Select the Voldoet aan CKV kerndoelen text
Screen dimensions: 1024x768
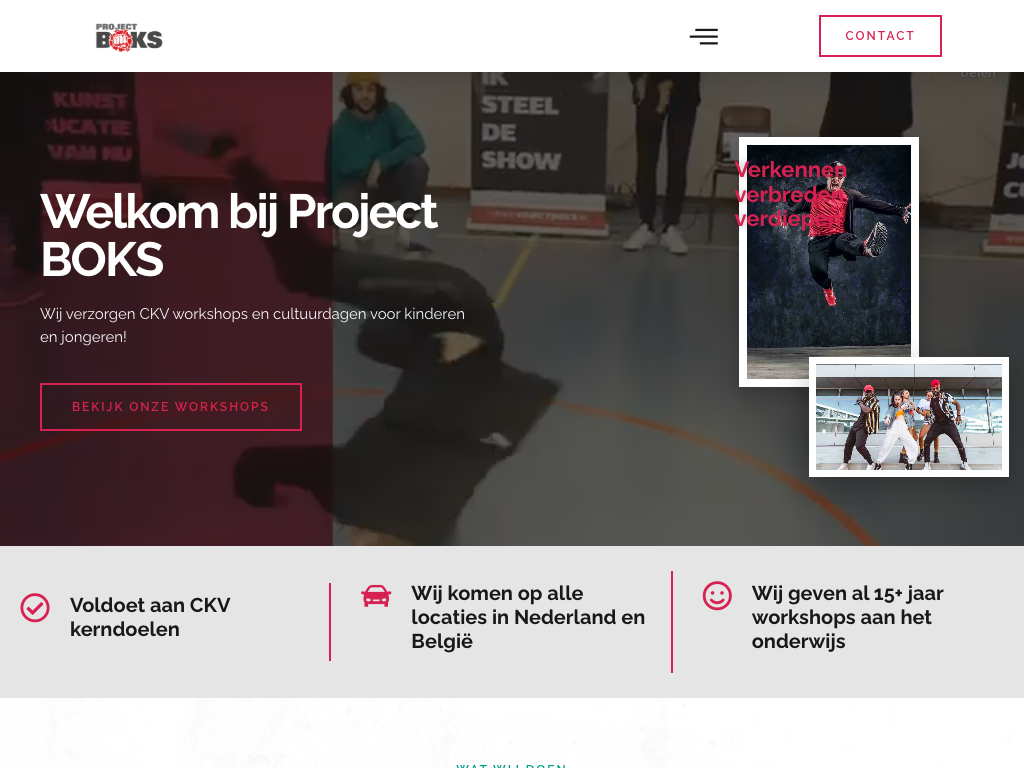150,617
